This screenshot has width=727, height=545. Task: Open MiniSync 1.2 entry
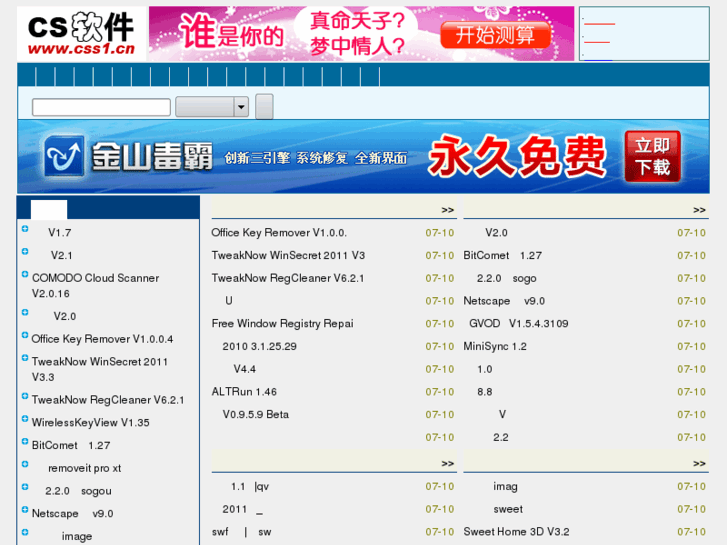click(495, 346)
